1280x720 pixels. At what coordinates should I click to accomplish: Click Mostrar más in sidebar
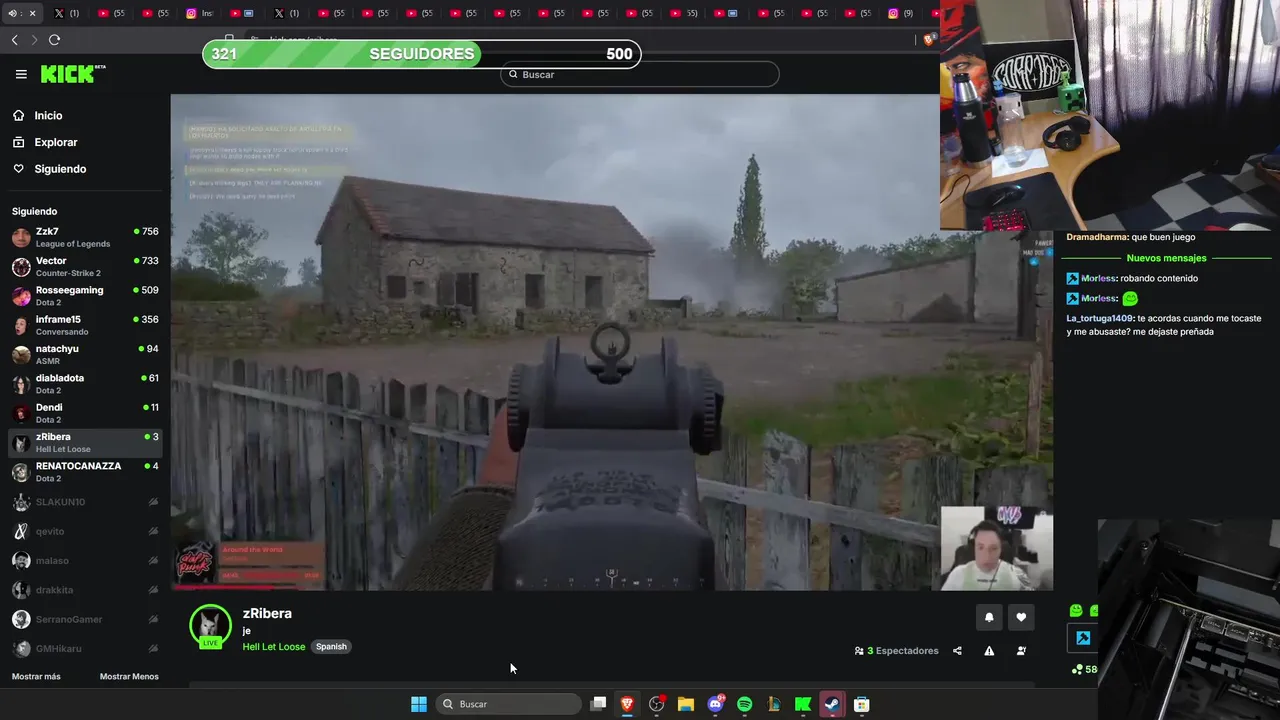point(36,677)
